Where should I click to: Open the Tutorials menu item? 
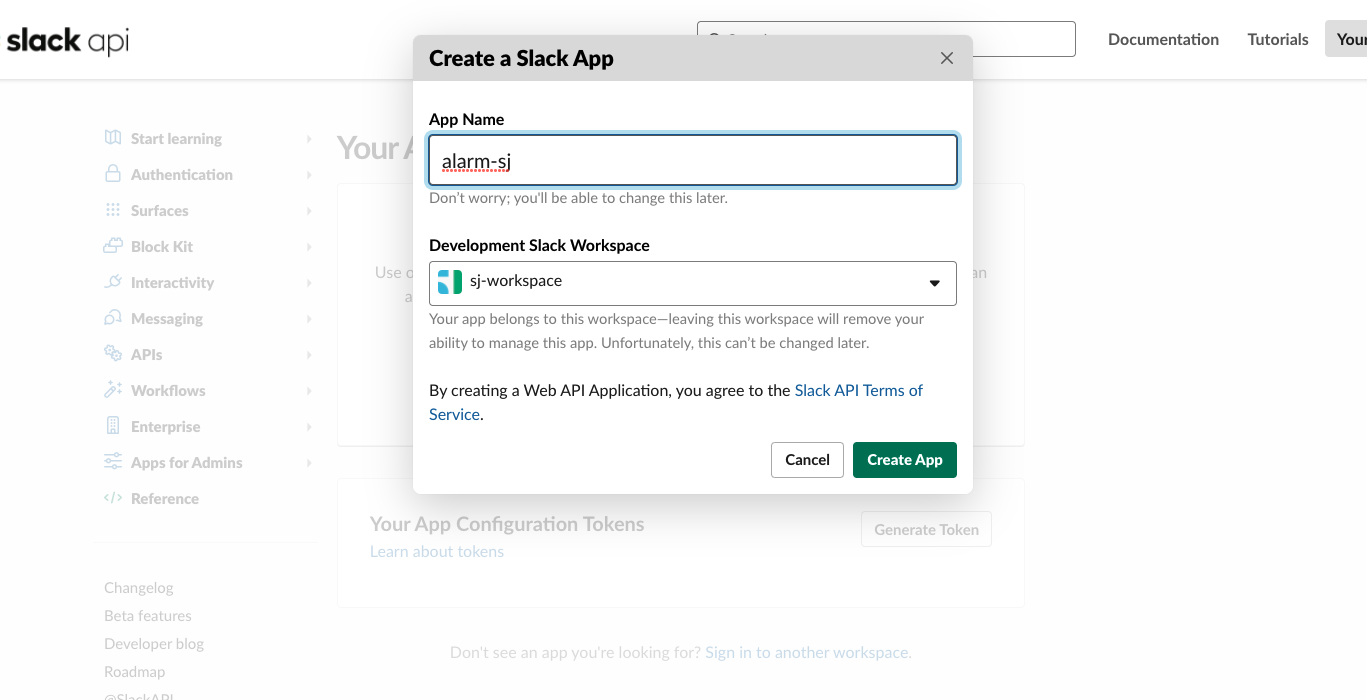(1278, 39)
